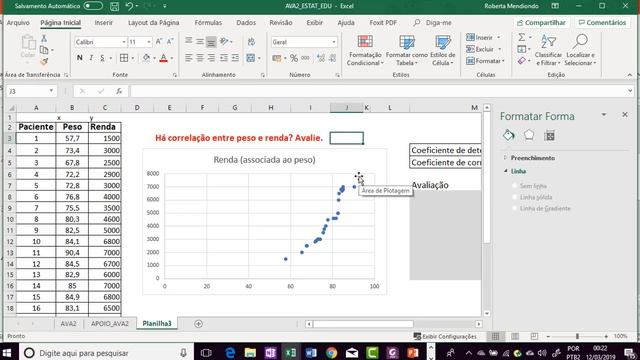Open the AVA2 sheet tab
The image size is (640, 360).
[x=68, y=324]
